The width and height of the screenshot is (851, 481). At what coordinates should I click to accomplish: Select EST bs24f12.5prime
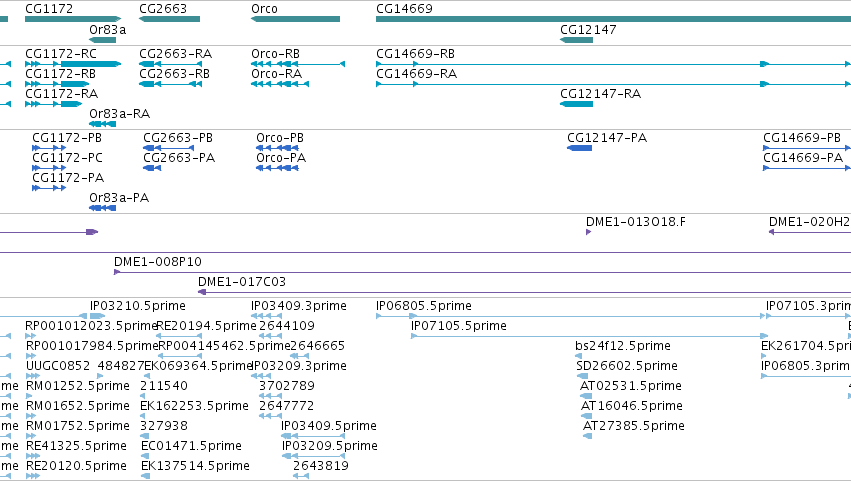pyautogui.click(x=623, y=346)
